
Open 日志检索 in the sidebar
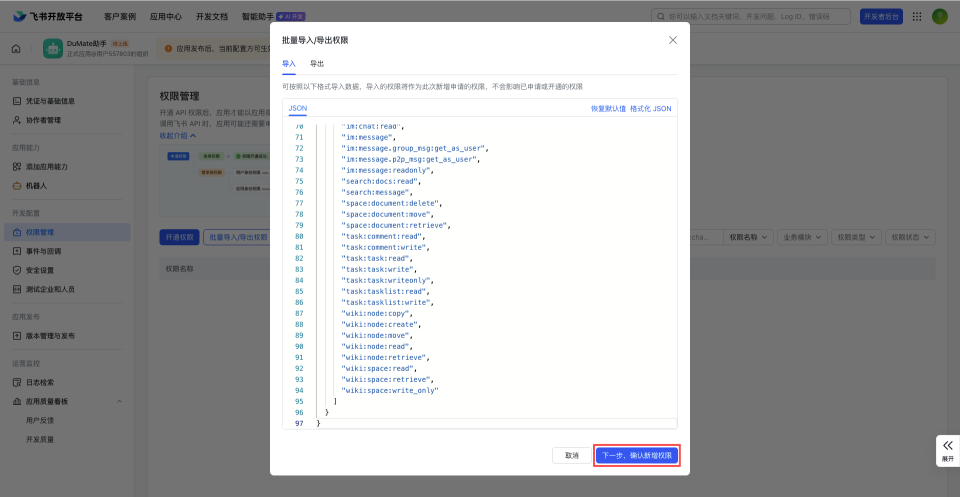coord(40,382)
